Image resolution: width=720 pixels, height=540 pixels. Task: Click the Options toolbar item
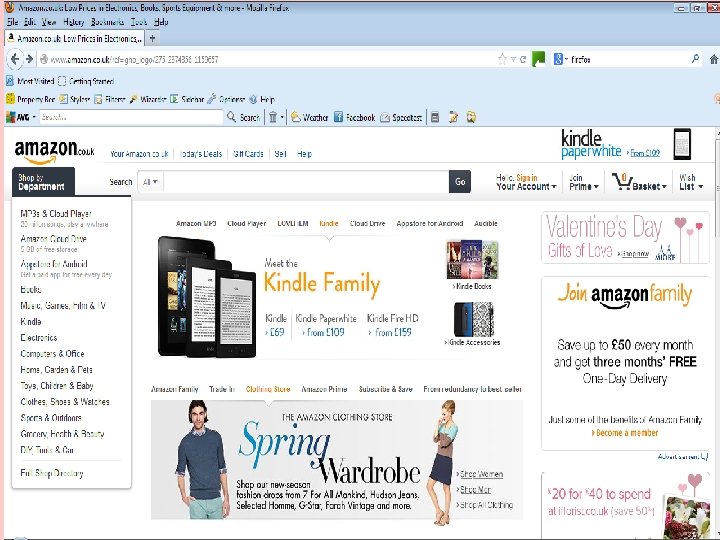(226, 99)
